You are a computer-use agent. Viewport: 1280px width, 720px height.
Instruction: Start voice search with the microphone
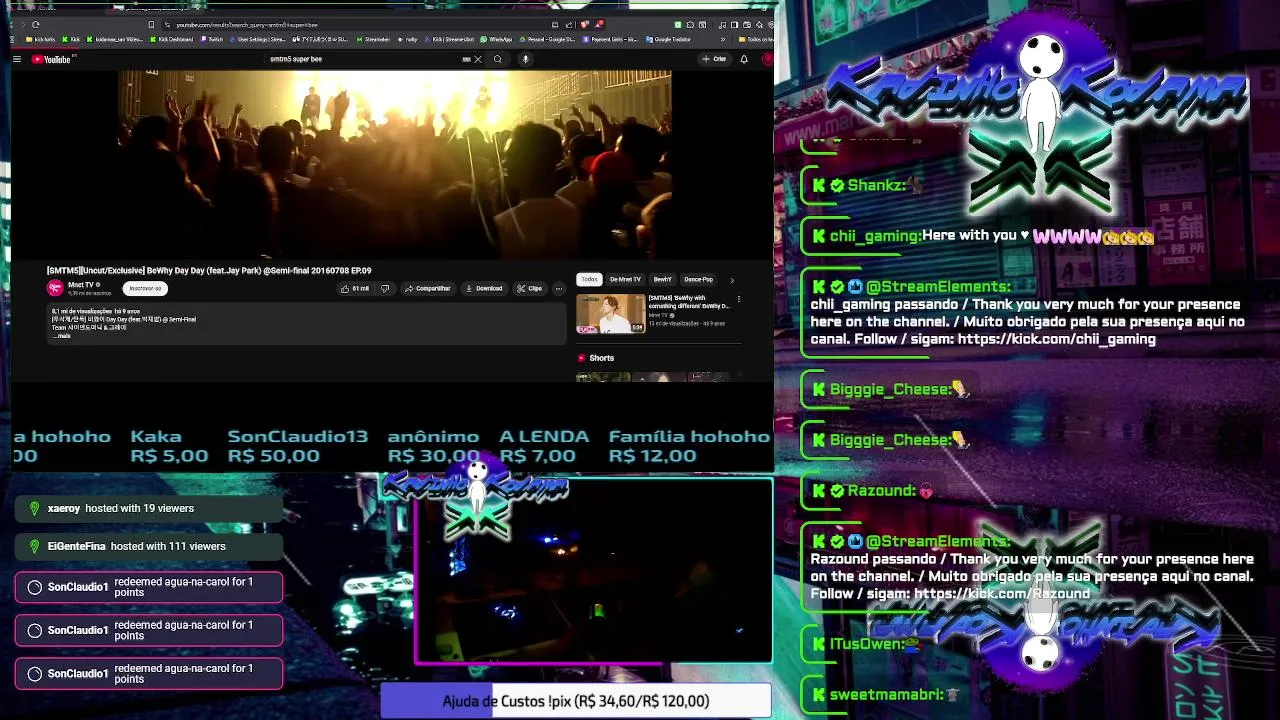click(525, 59)
